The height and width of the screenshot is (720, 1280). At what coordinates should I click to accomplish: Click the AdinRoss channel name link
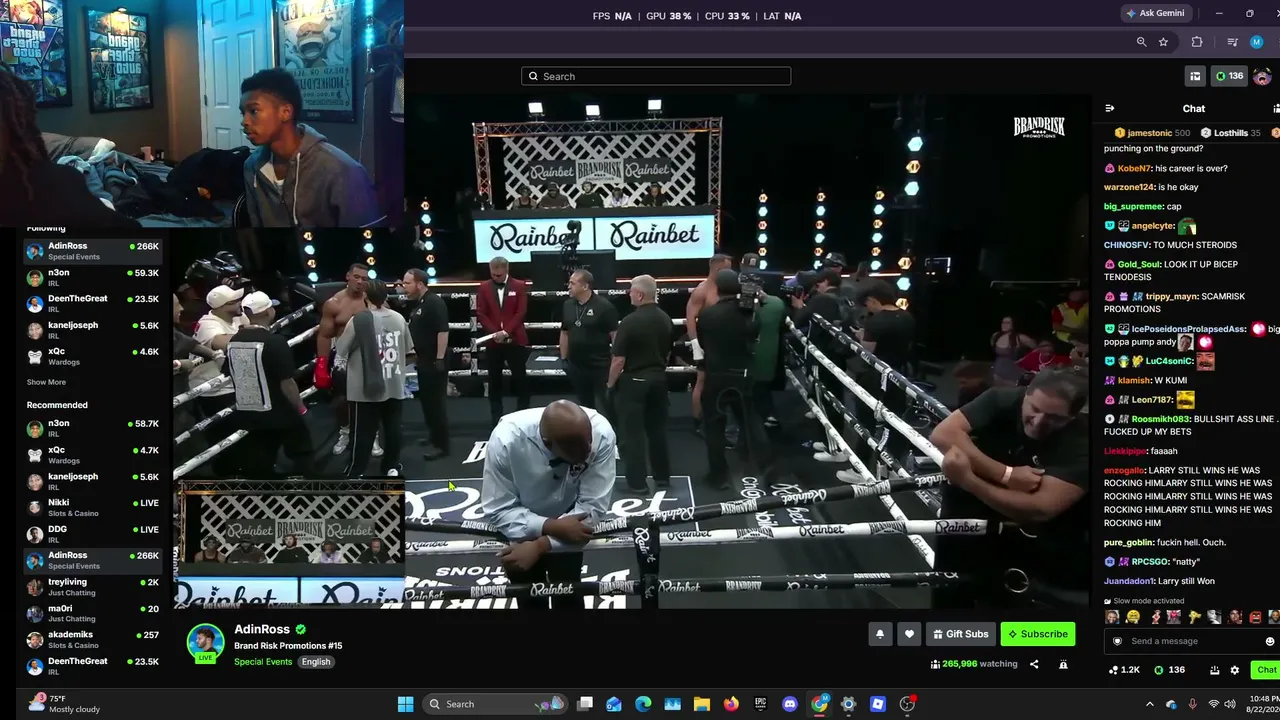pyautogui.click(x=262, y=629)
